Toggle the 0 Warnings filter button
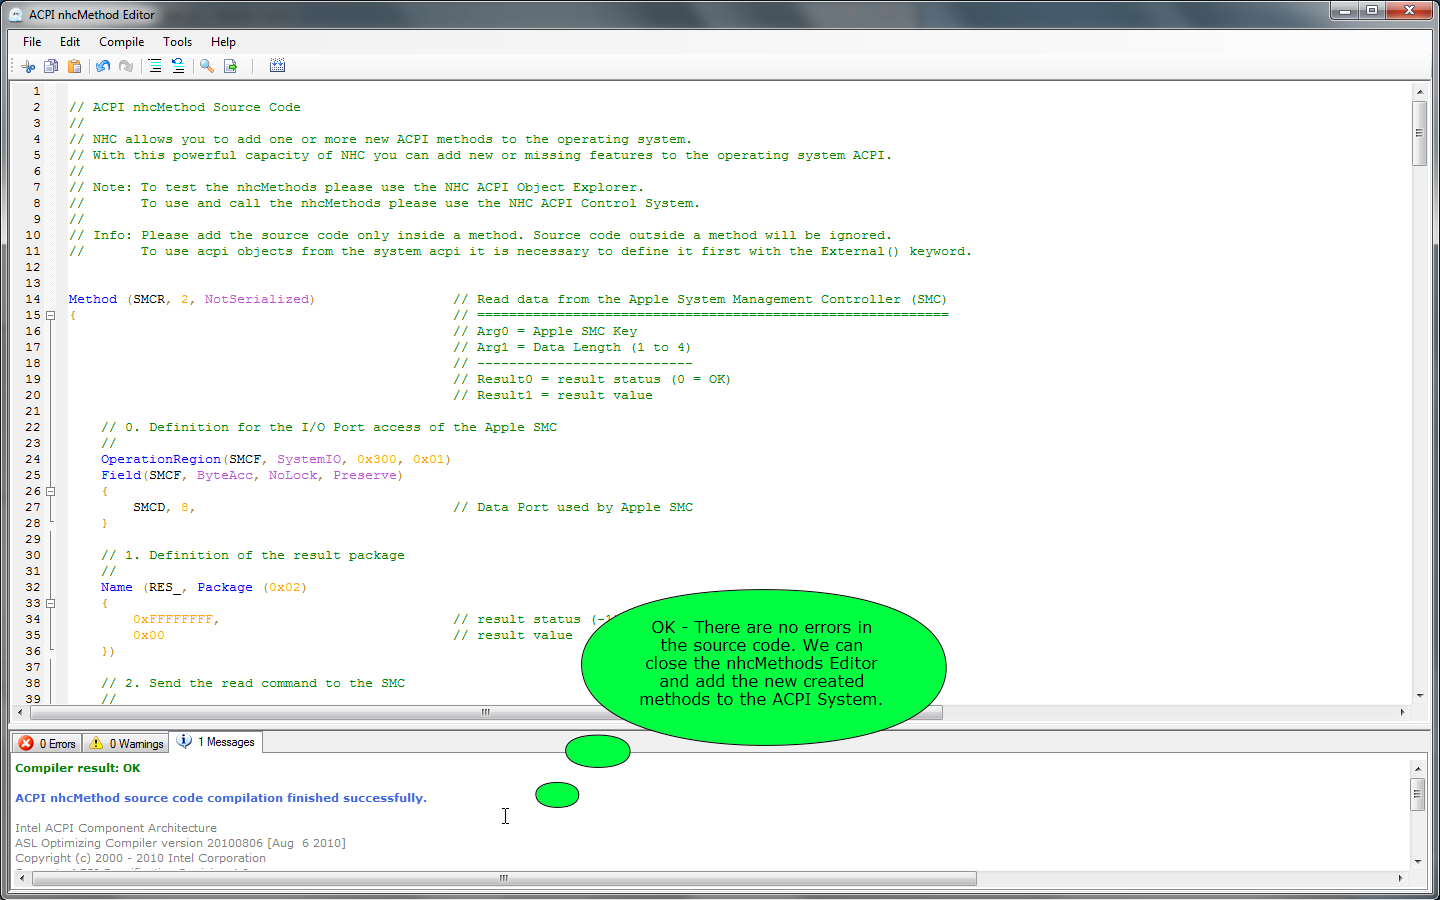This screenshot has width=1440, height=900. click(126, 743)
